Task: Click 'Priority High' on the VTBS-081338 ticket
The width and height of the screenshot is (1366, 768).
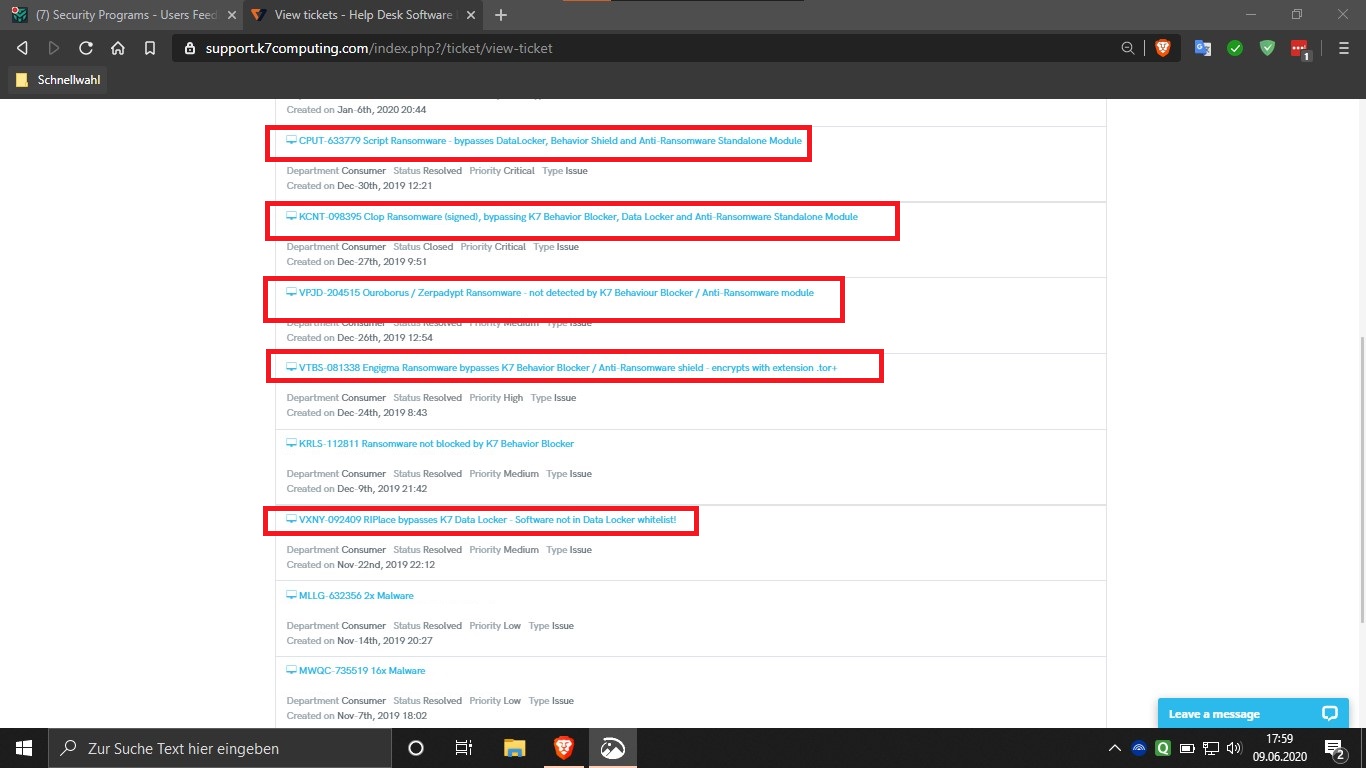Action: (496, 398)
